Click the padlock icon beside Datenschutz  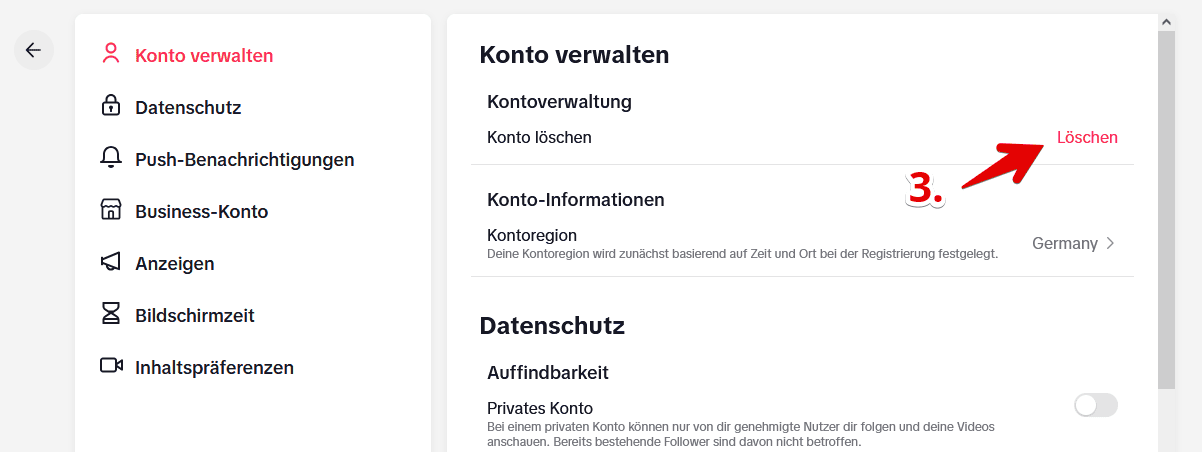(111, 106)
